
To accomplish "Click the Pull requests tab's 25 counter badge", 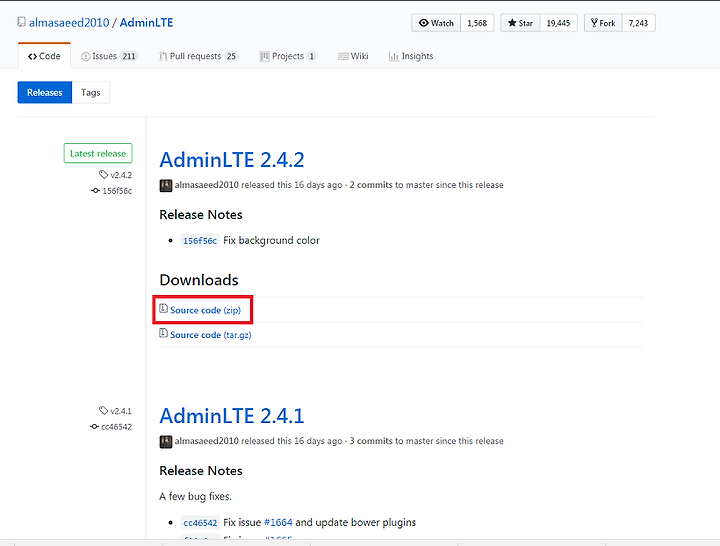I will (231, 56).
